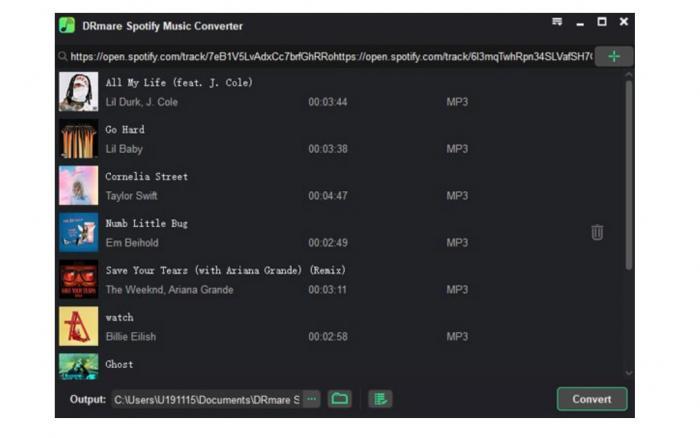Image resolution: width=700 pixels, height=438 pixels.
Task: Click the artist name Billie Eilish
Action: click(x=131, y=337)
